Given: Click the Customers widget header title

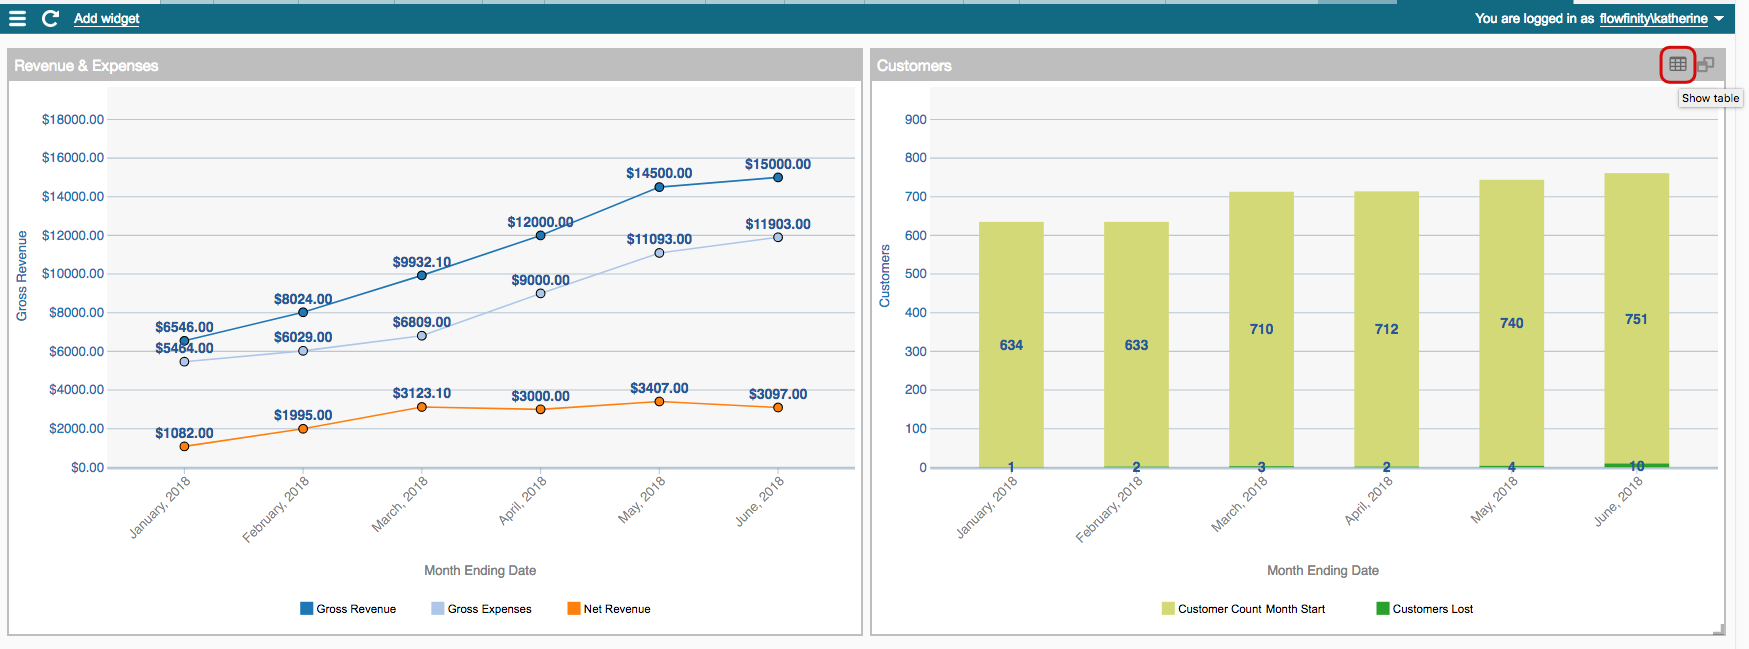Looking at the screenshot, I should point(914,65).
